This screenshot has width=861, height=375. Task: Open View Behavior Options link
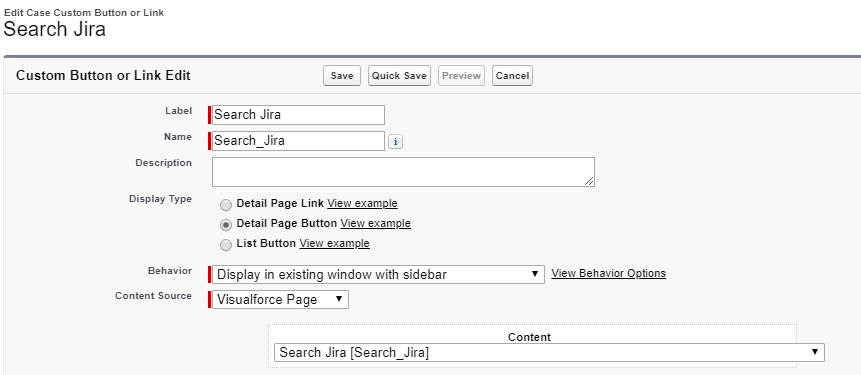608,273
